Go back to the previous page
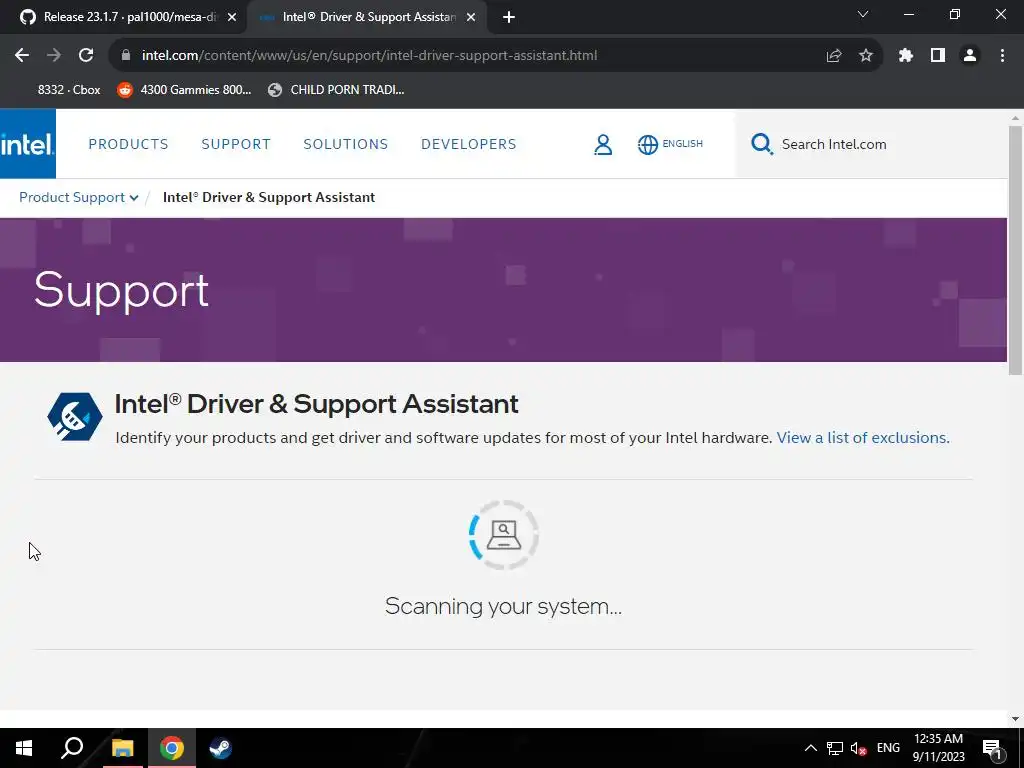 pos(22,56)
